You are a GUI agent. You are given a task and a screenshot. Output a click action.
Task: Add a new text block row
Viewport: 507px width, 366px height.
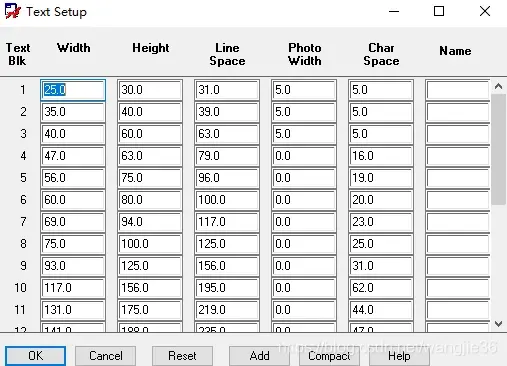click(x=259, y=356)
